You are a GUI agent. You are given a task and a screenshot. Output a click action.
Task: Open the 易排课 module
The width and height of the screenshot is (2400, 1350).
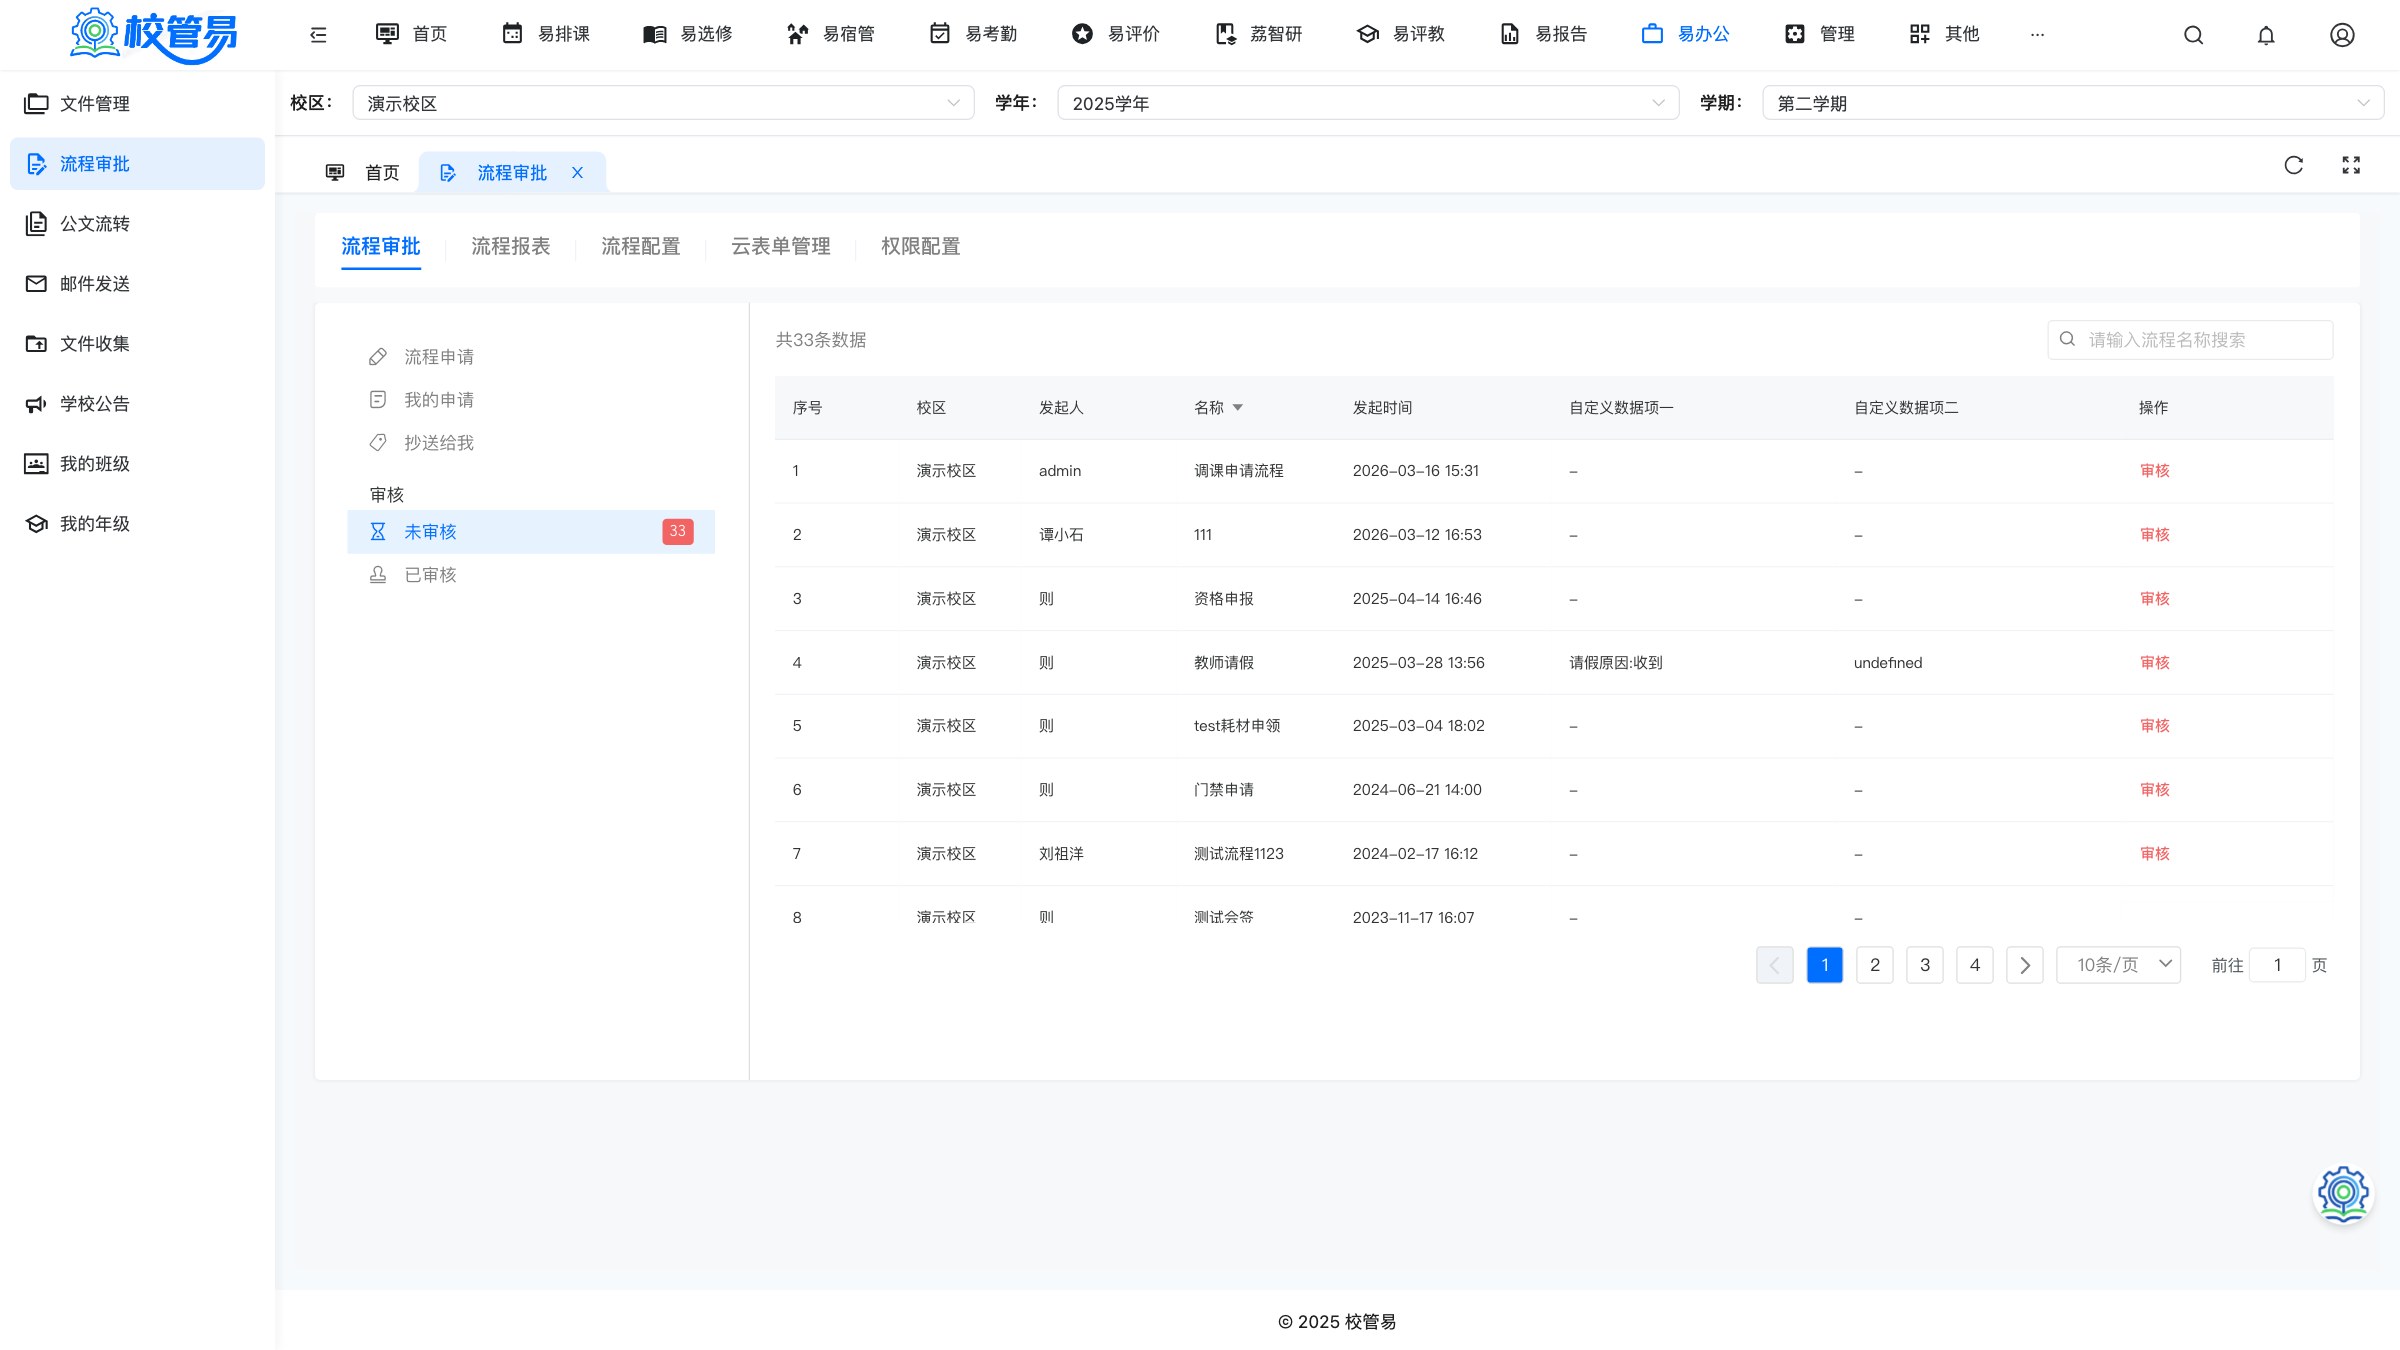(545, 34)
